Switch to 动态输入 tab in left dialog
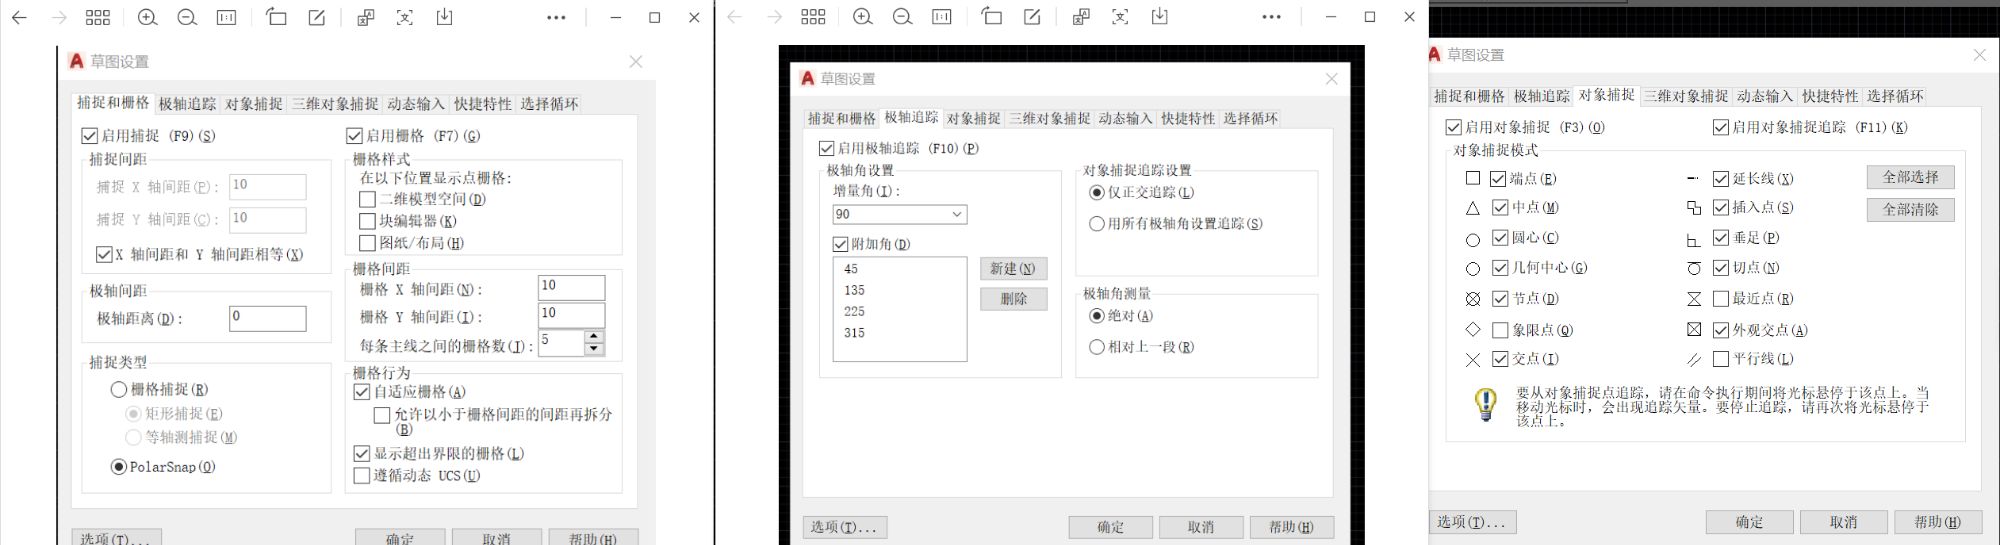Image resolution: width=2000 pixels, height=545 pixels. [x=415, y=104]
